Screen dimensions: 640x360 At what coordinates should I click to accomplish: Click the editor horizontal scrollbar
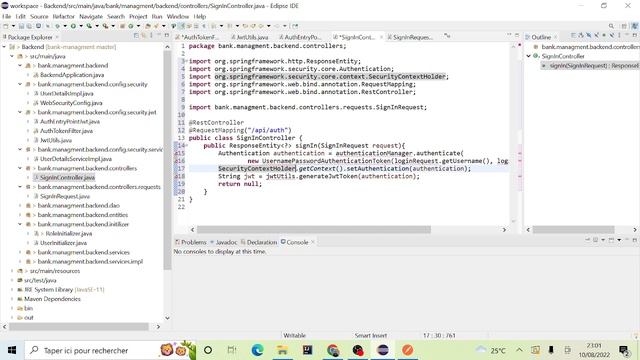[313, 229]
